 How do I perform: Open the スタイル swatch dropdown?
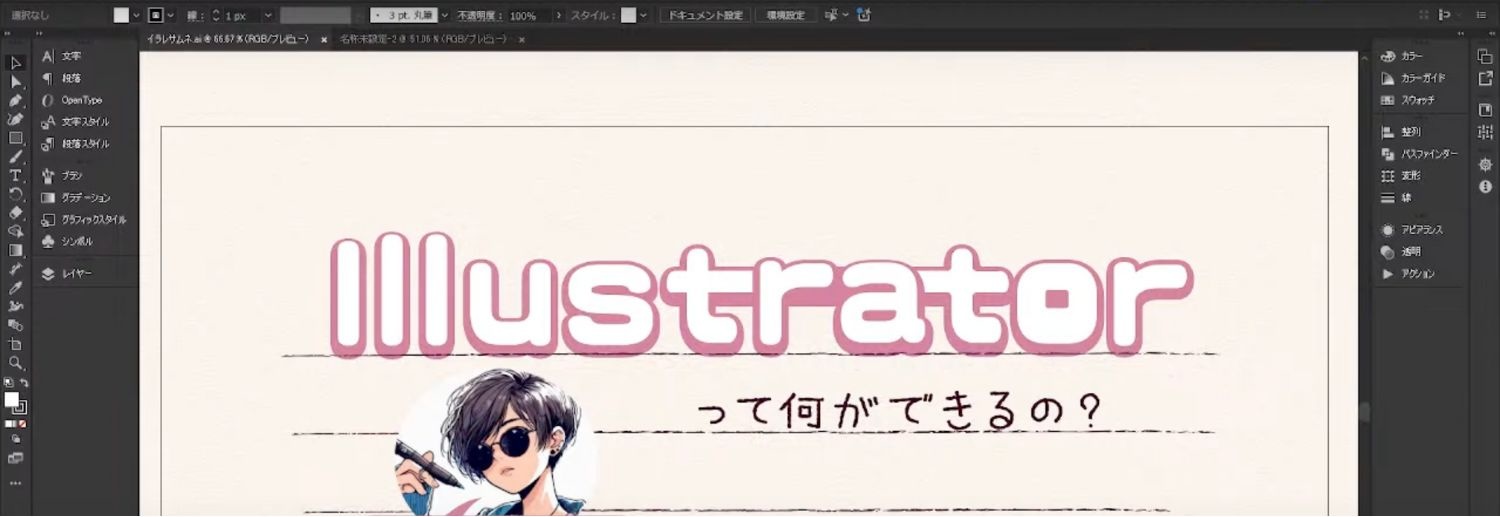(643, 16)
